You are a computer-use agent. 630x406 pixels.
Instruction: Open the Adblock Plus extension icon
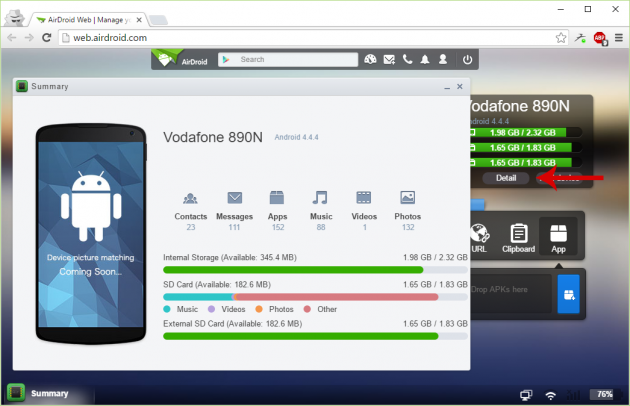[600, 38]
